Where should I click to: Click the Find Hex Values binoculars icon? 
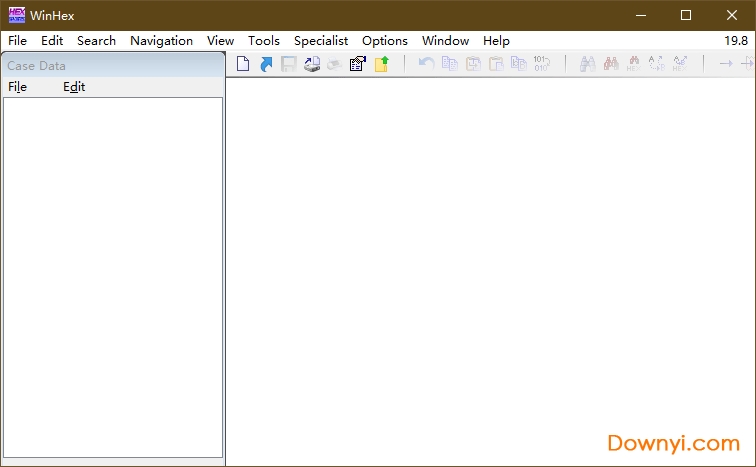[633, 64]
